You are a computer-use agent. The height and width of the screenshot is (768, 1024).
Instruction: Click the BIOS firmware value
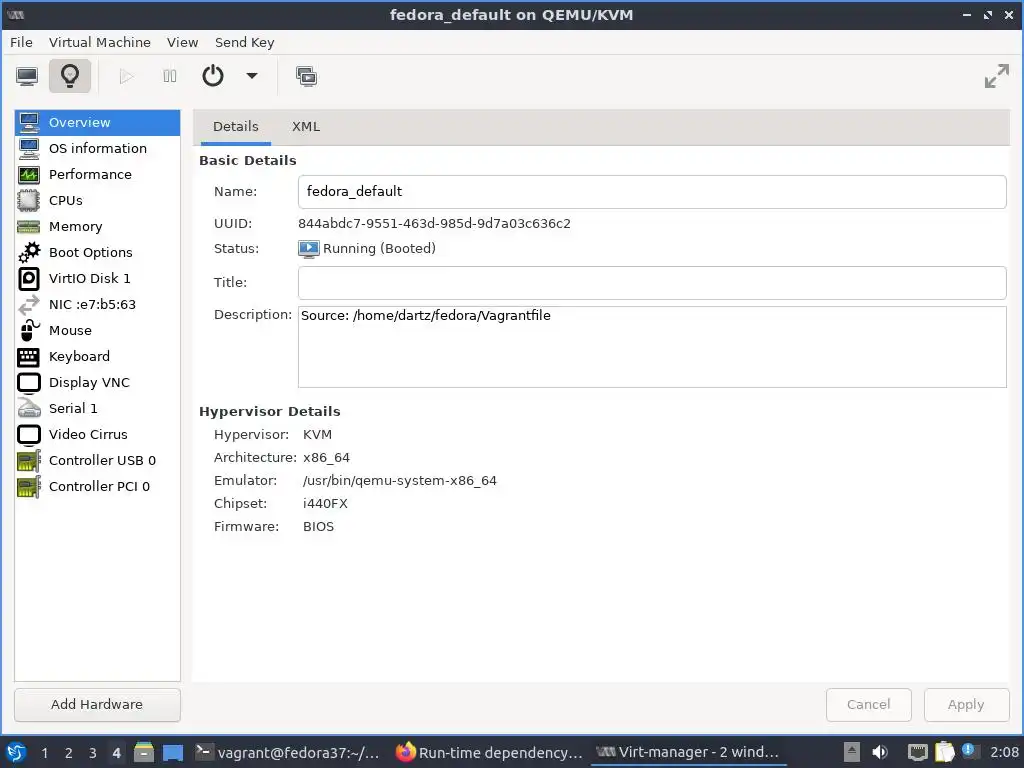pyautogui.click(x=318, y=526)
